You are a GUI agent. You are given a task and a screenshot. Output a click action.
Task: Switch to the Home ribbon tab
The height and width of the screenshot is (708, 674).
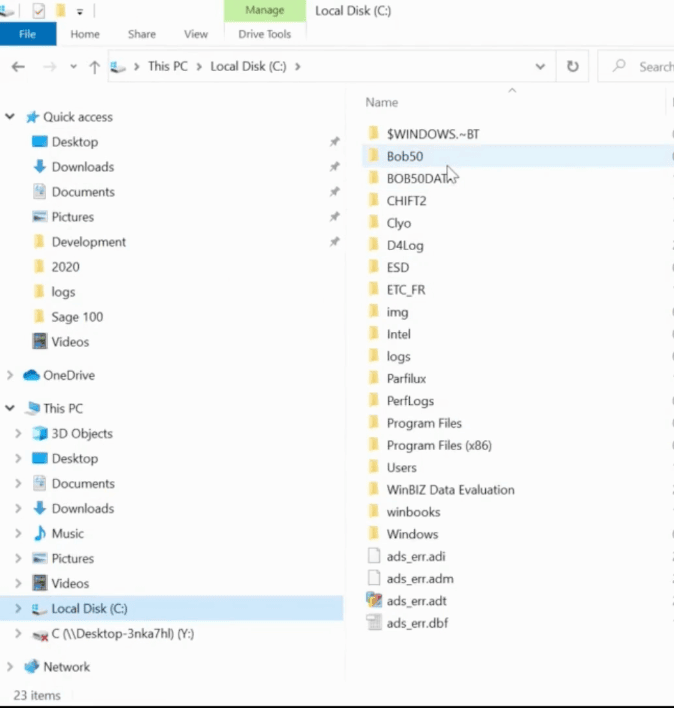pyautogui.click(x=85, y=34)
